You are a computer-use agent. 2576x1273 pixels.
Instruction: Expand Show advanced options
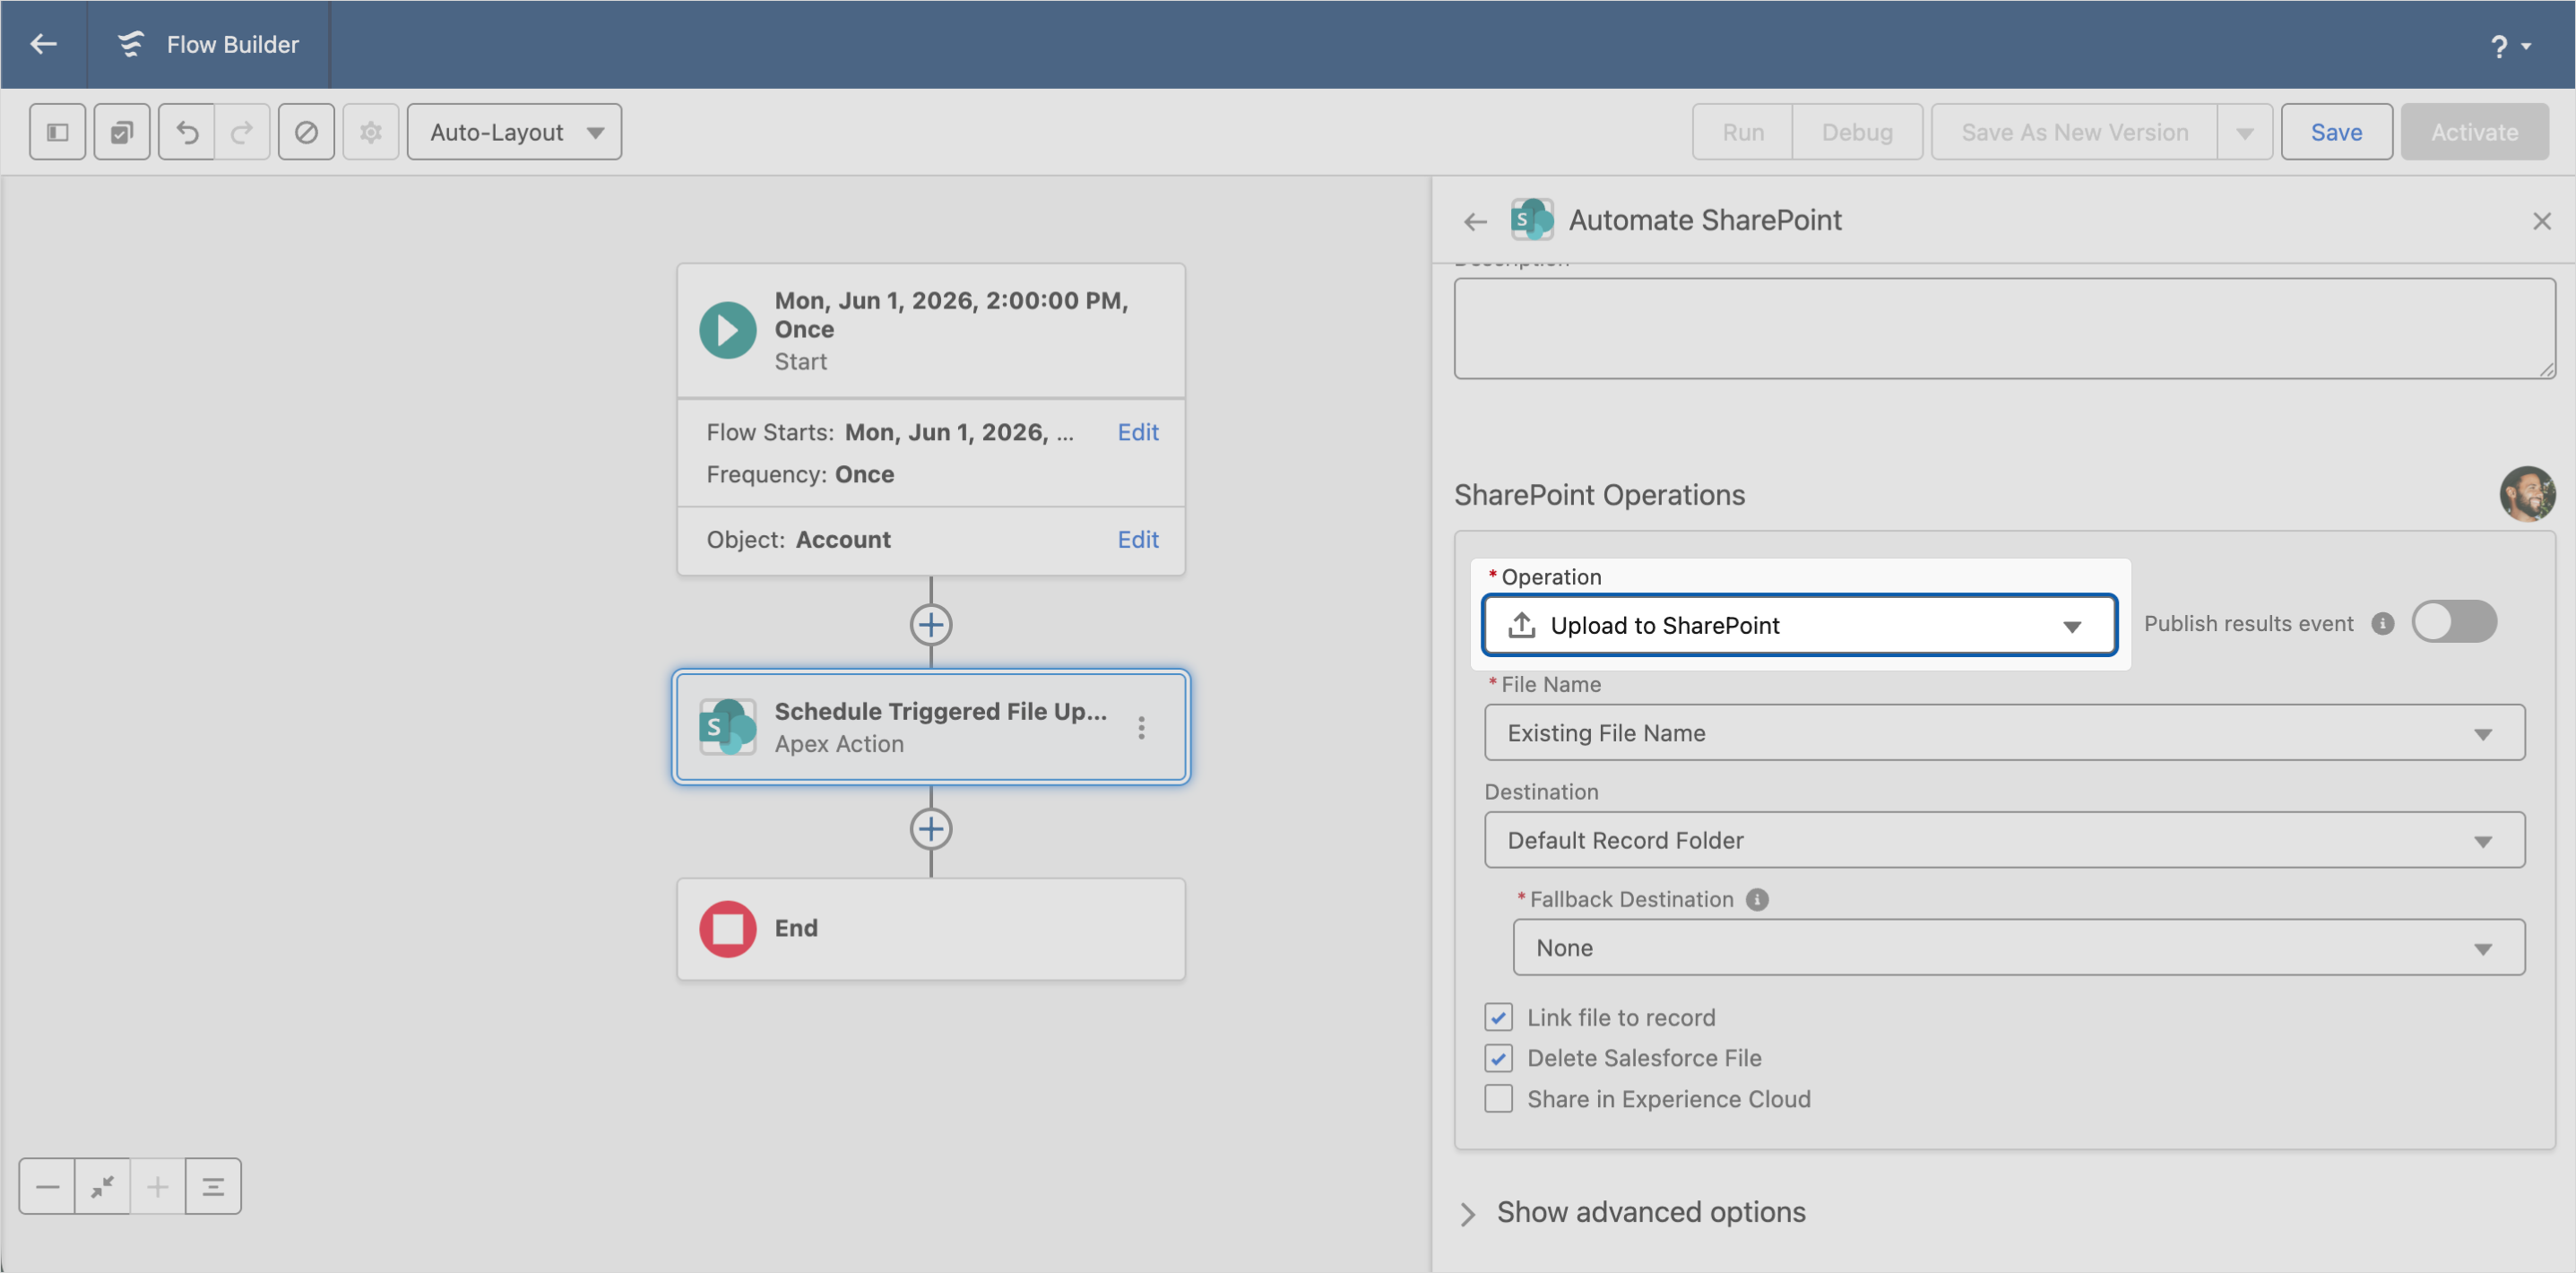click(1632, 1213)
